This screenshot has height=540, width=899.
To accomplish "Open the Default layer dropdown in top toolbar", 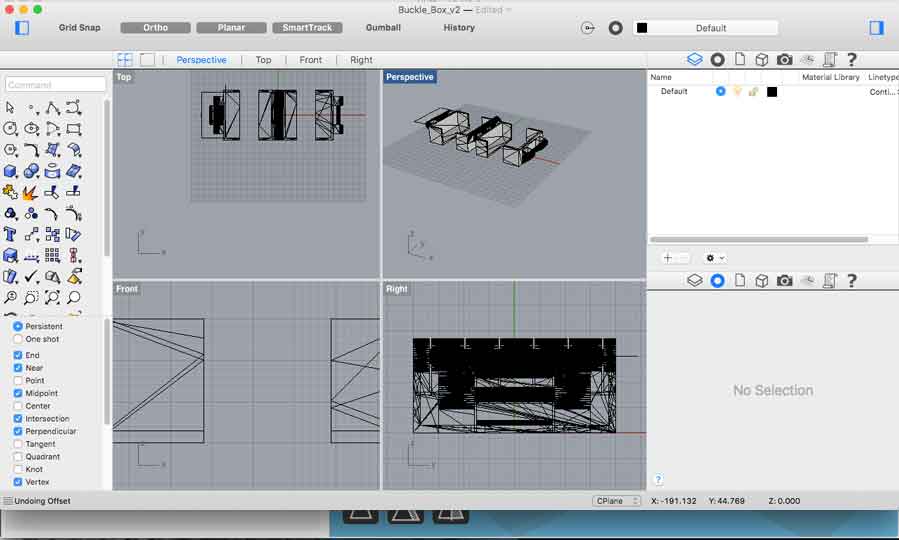I will (706, 28).
